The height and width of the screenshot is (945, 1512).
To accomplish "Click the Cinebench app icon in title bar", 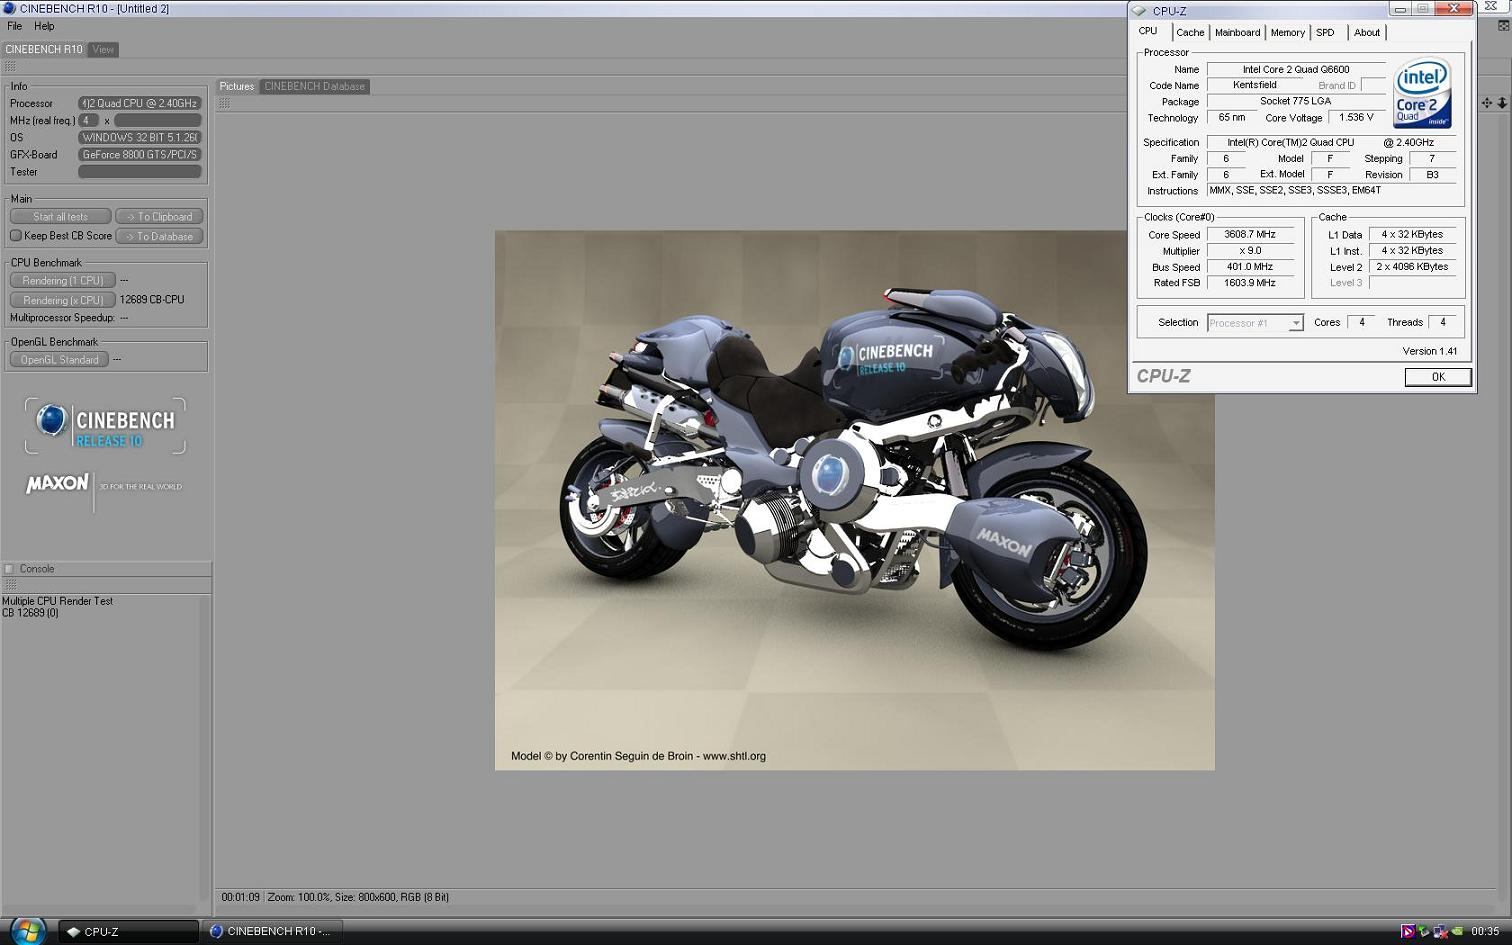I will pyautogui.click(x=9, y=8).
